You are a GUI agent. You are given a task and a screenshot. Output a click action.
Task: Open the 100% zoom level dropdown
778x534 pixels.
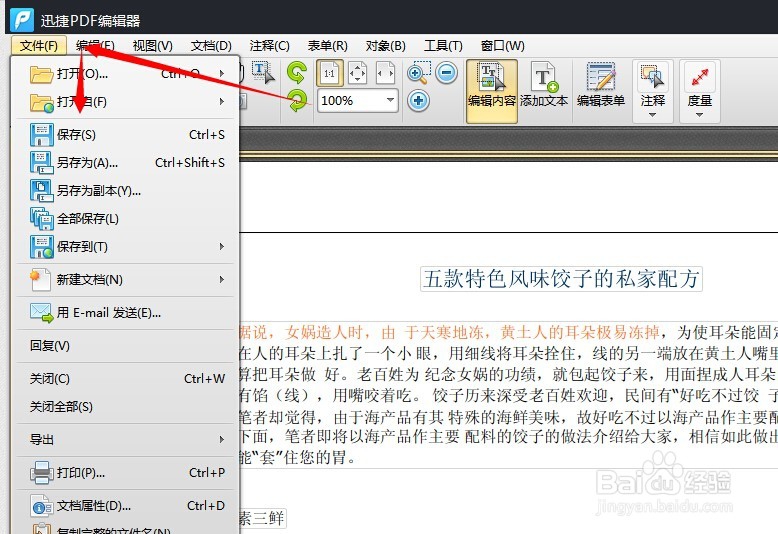(390, 101)
